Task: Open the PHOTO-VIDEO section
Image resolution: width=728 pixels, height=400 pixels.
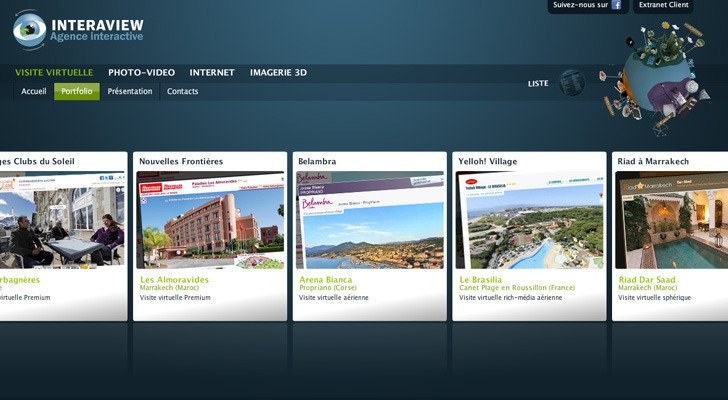Action: click(x=141, y=73)
